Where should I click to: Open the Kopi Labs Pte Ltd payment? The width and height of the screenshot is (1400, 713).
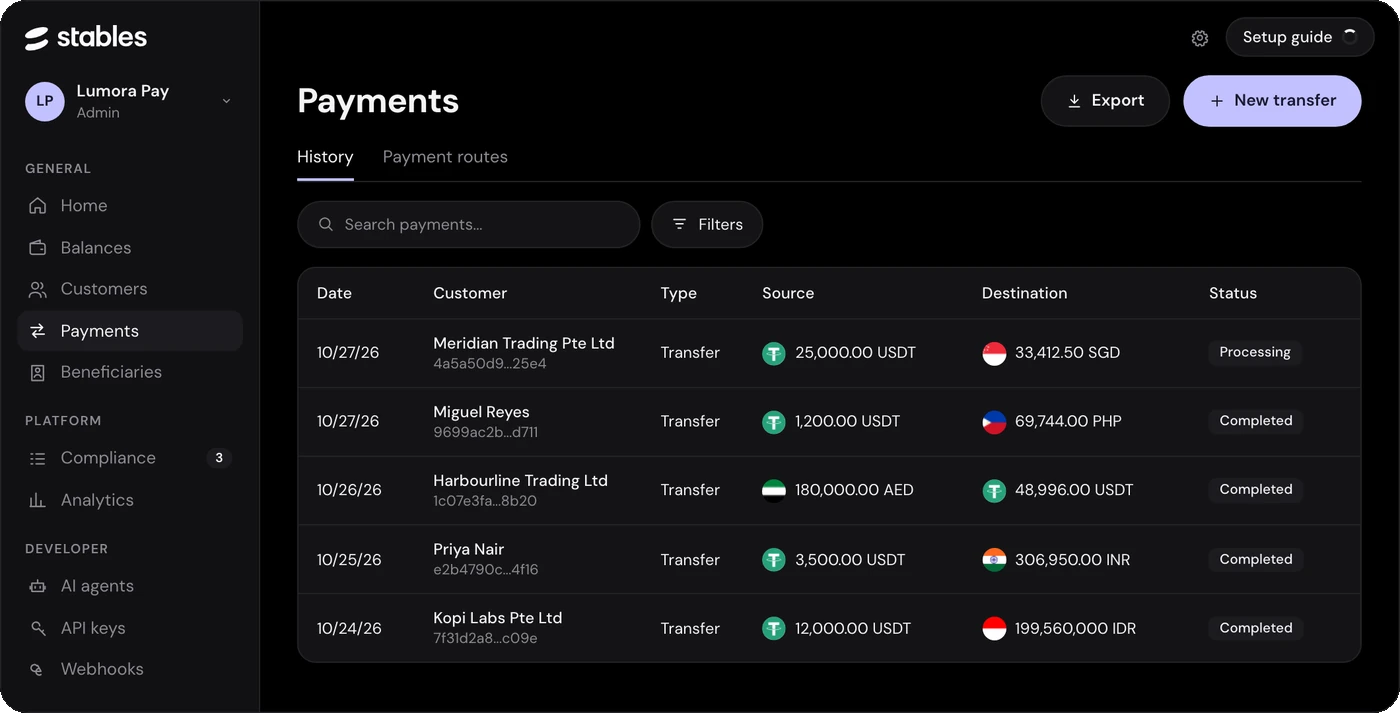[829, 628]
